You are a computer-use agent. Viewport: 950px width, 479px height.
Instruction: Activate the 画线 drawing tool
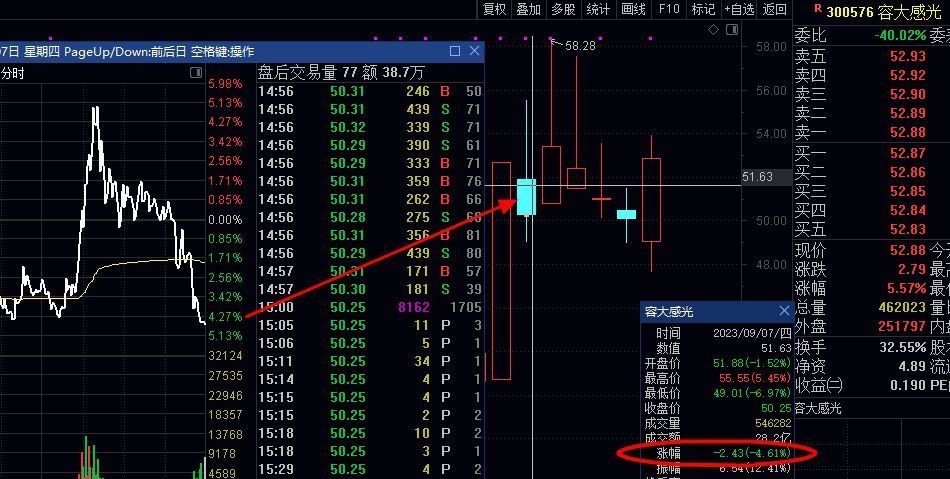(633, 9)
